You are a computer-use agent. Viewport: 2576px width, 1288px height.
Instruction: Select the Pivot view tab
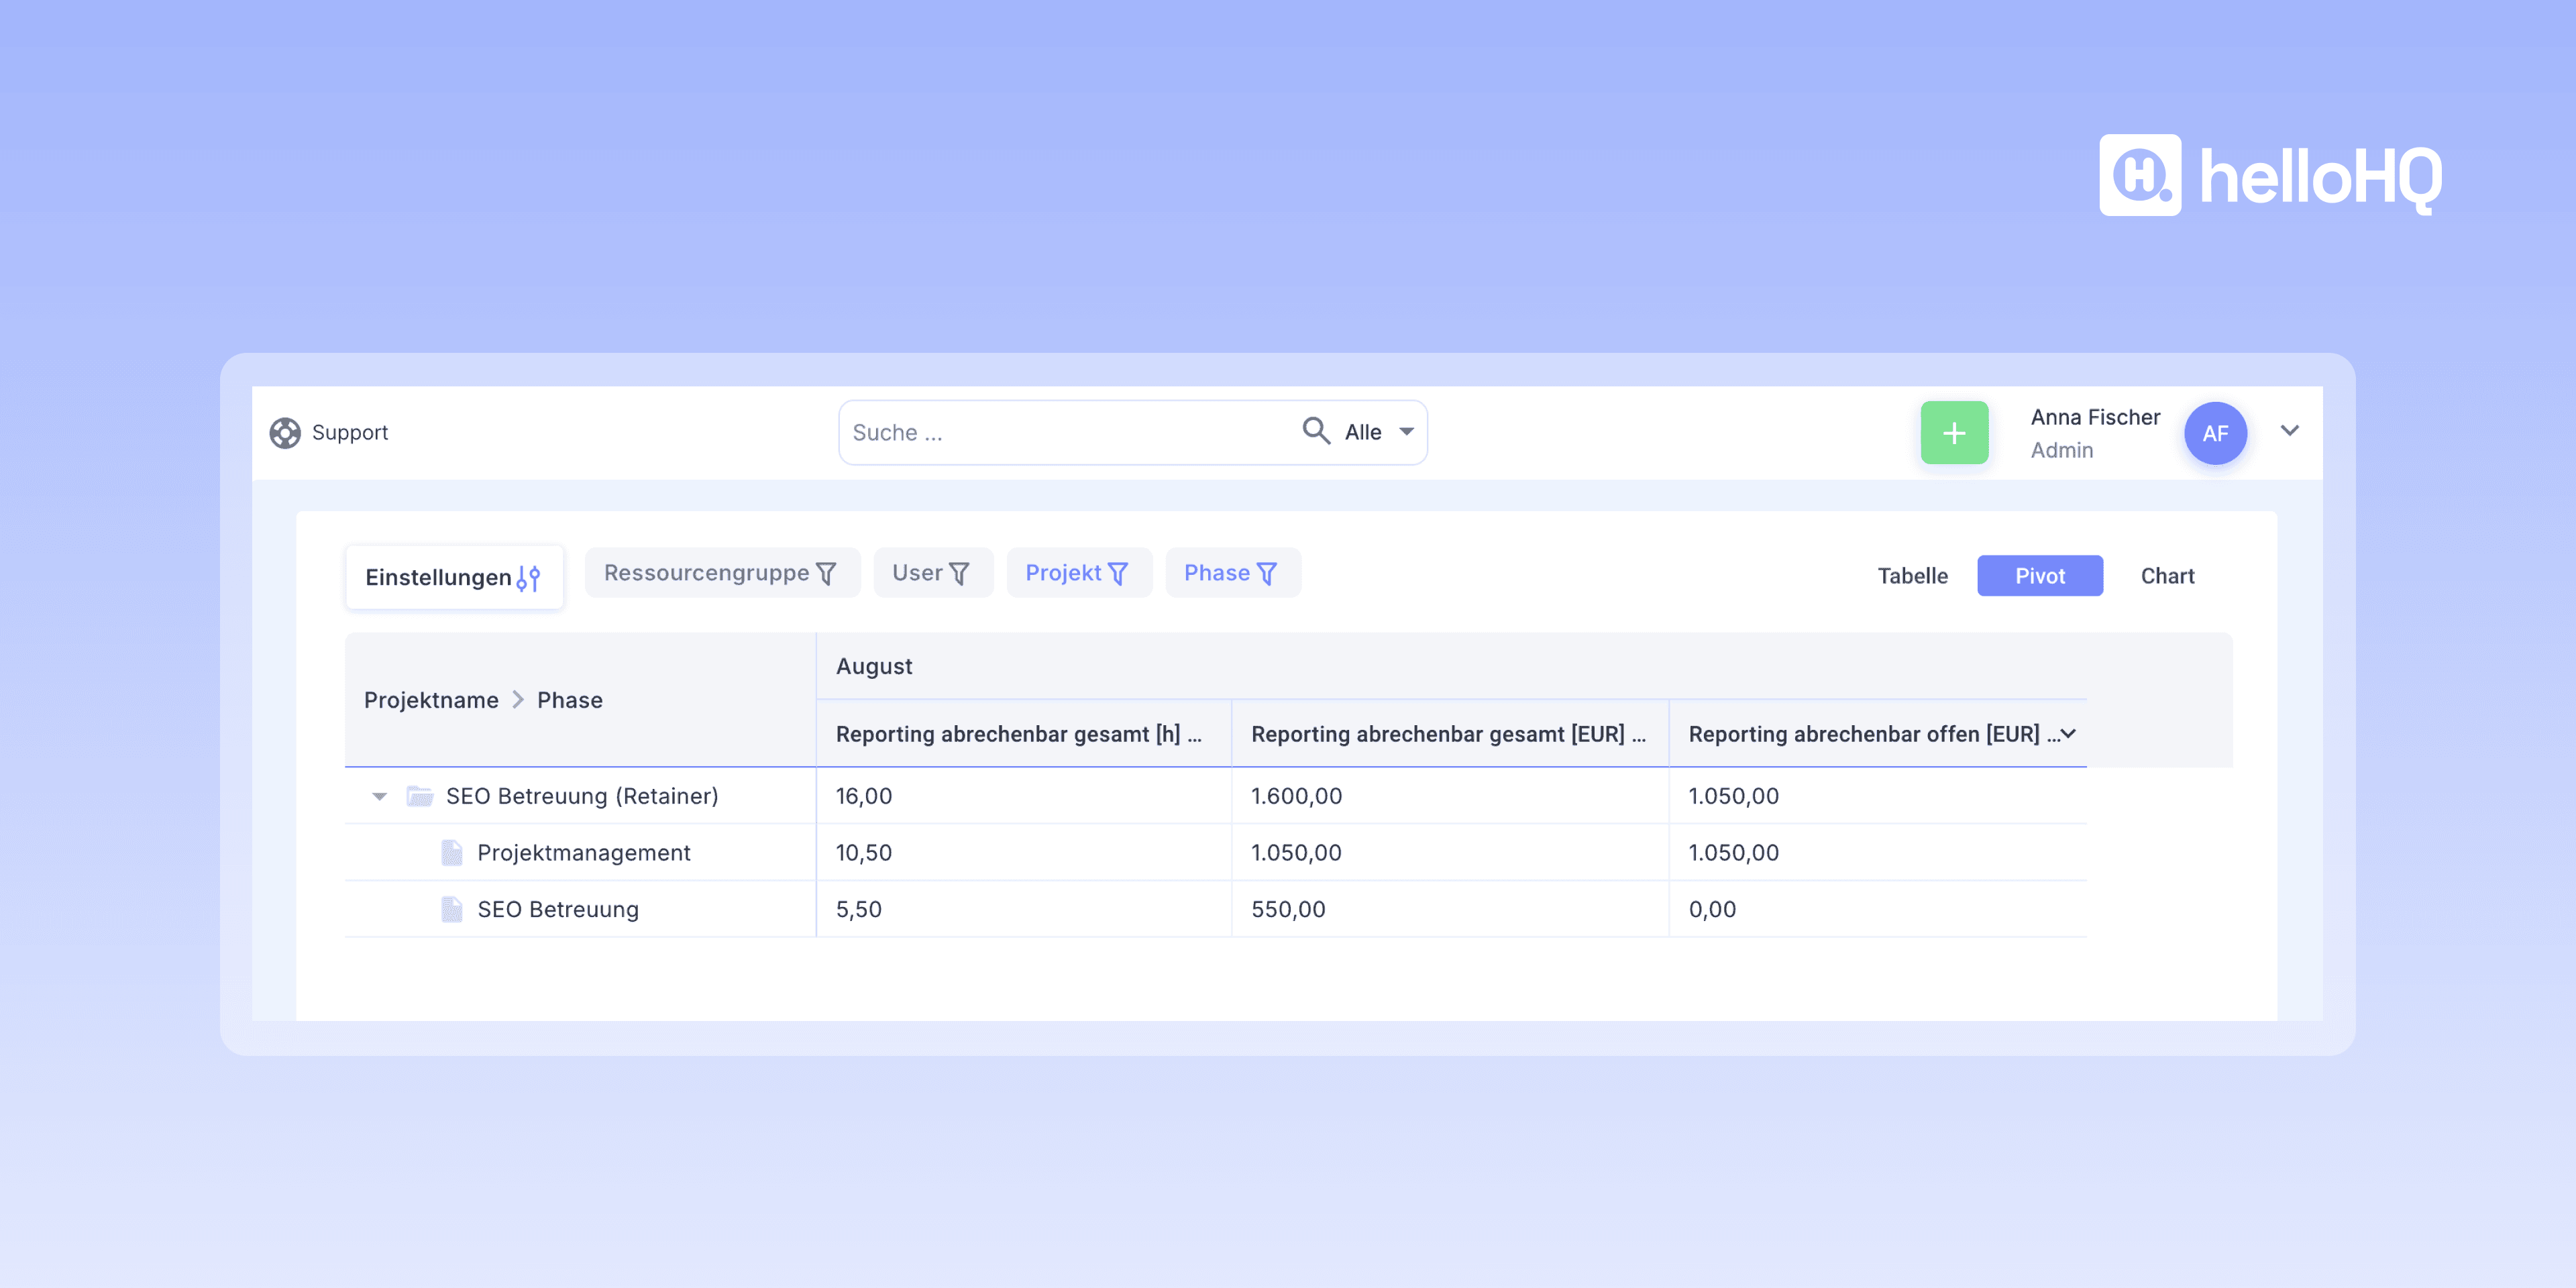[x=2039, y=576]
